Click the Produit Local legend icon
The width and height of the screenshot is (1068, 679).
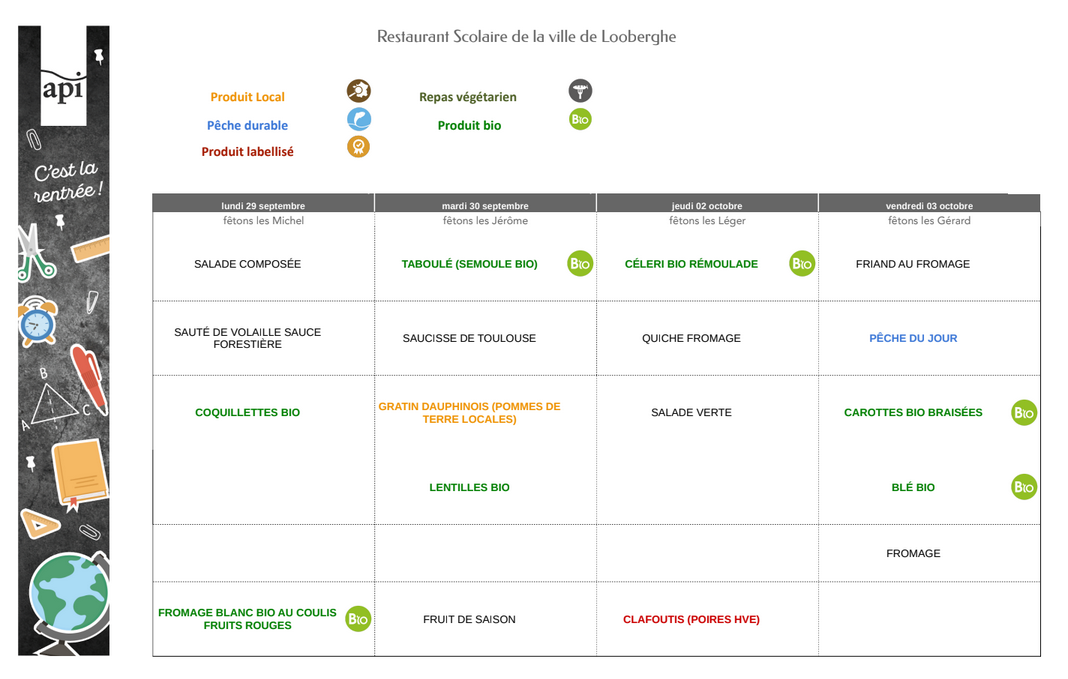358,92
